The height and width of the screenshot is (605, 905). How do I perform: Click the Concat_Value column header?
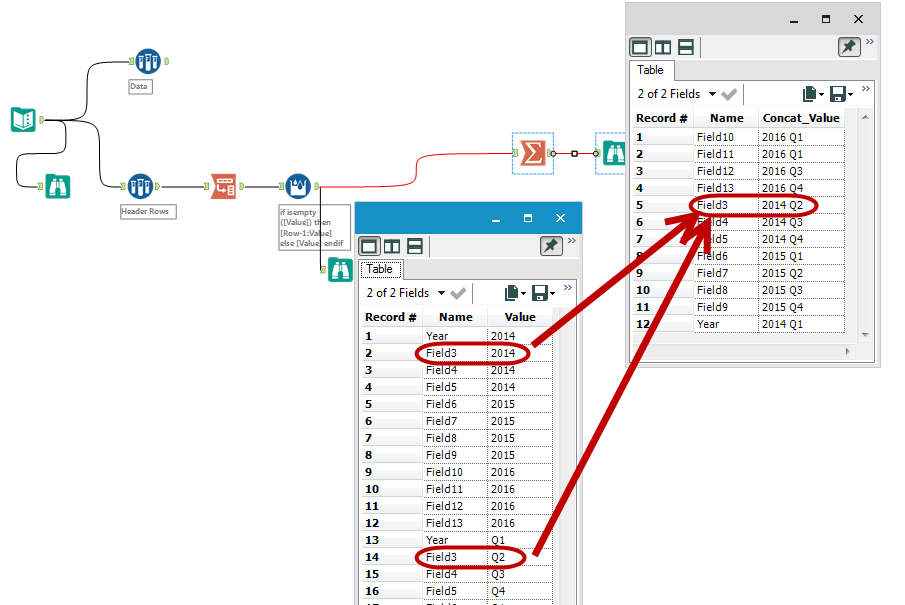pos(801,118)
